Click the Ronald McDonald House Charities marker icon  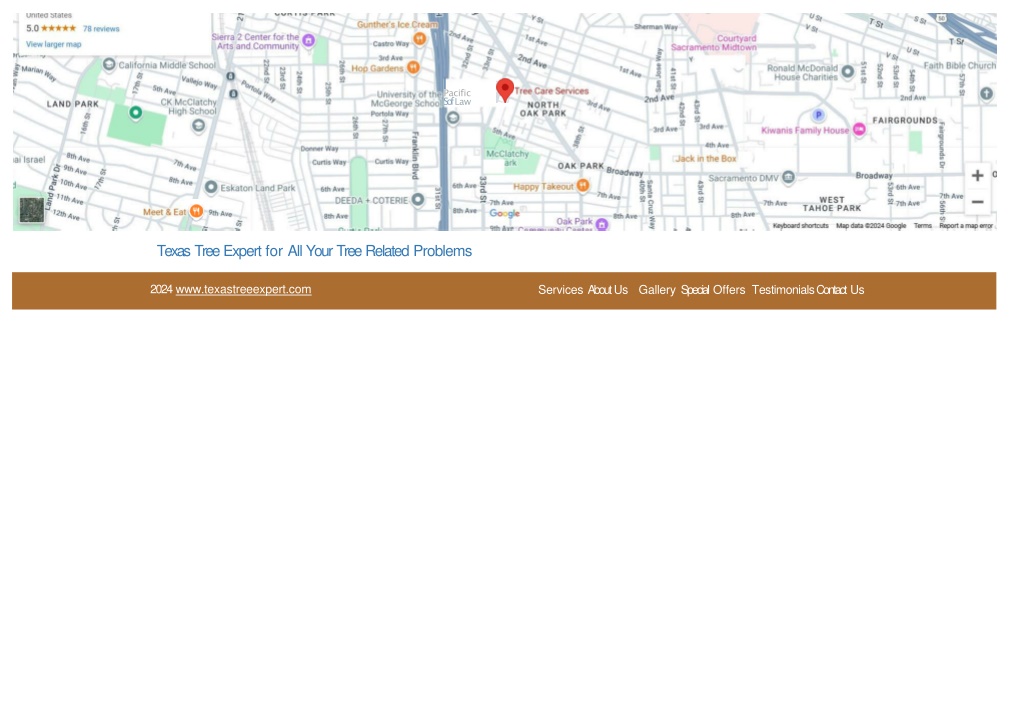click(848, 72)
